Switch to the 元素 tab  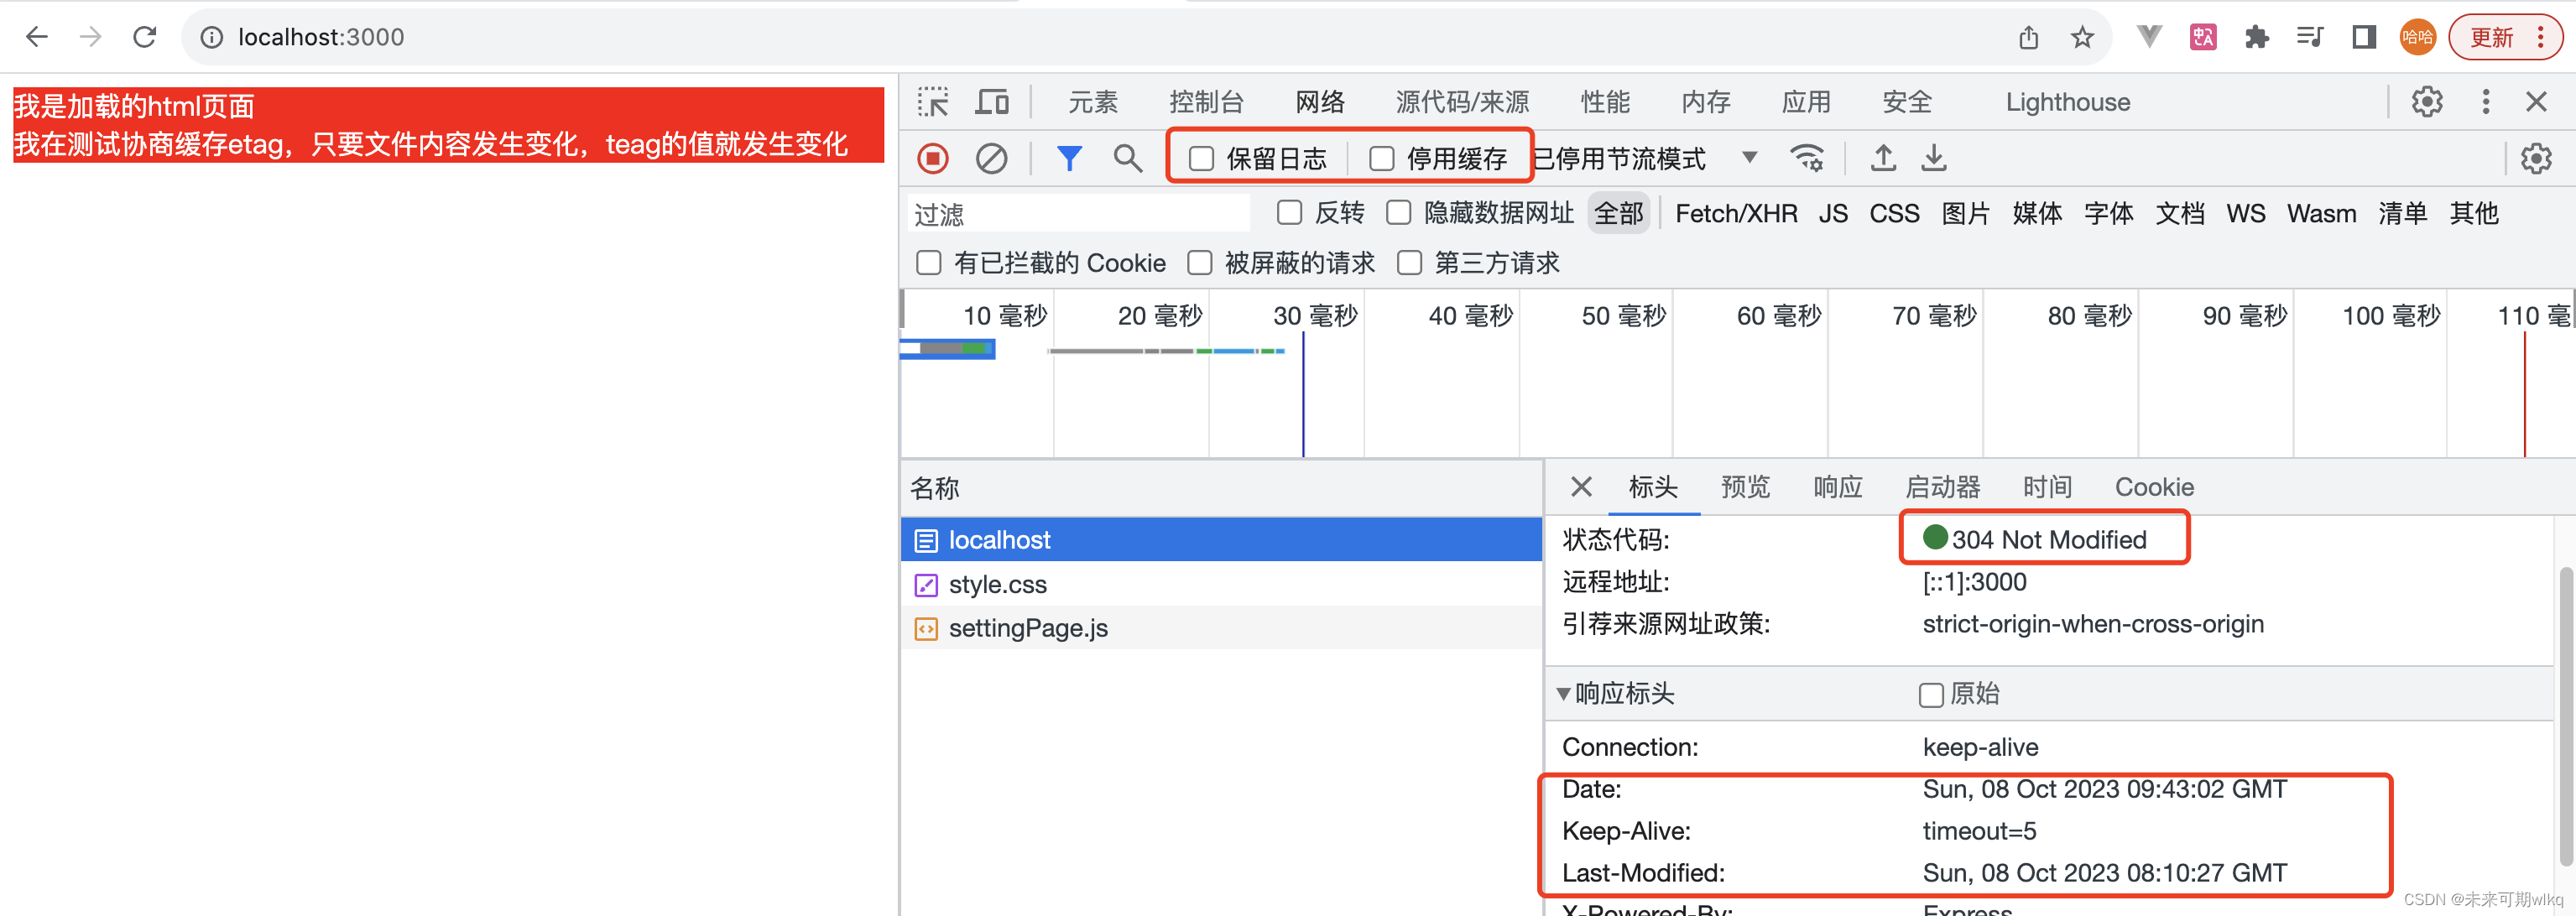pyautogui.click(x=1093, y=102)
